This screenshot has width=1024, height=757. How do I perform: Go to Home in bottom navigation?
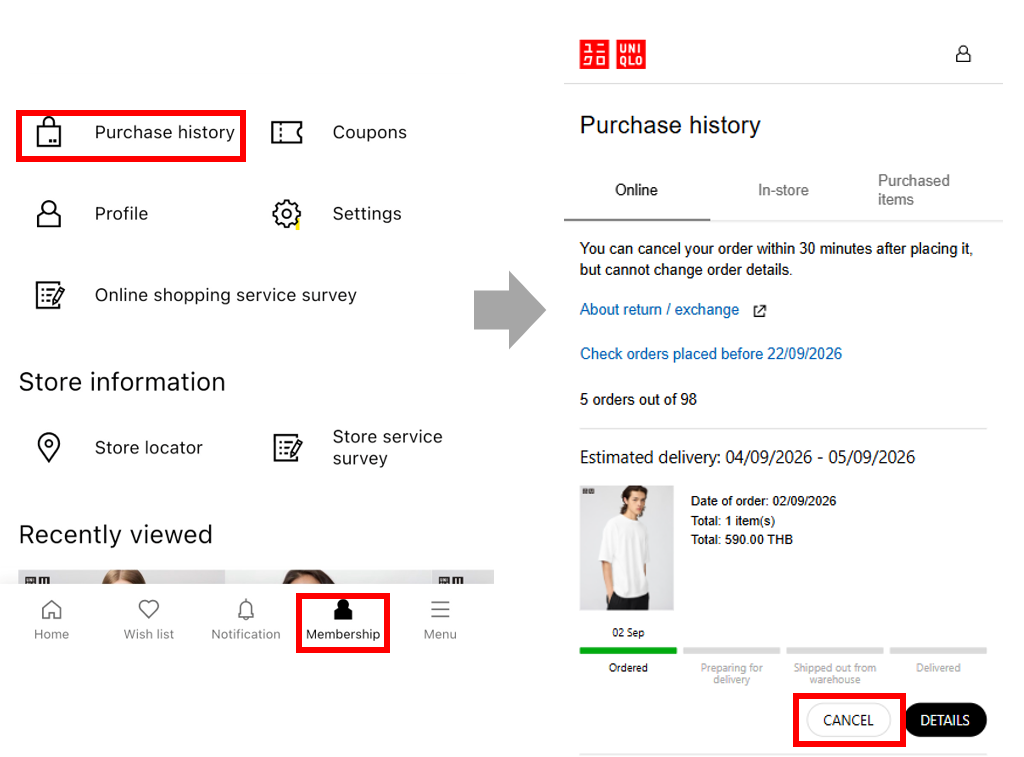52,620
